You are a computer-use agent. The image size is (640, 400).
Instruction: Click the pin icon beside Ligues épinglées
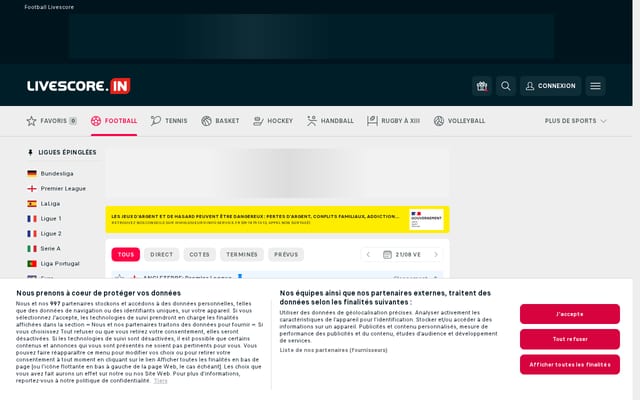[30, 153]
